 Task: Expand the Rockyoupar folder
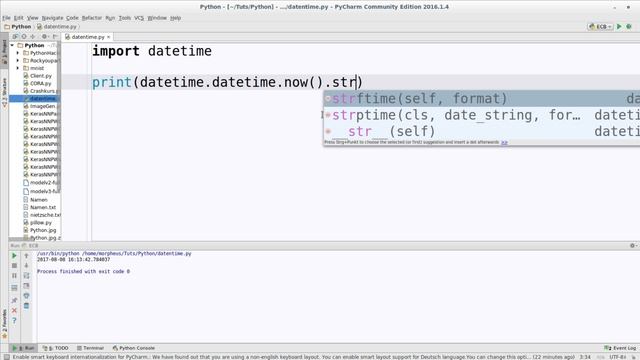[x=18, y=60]
